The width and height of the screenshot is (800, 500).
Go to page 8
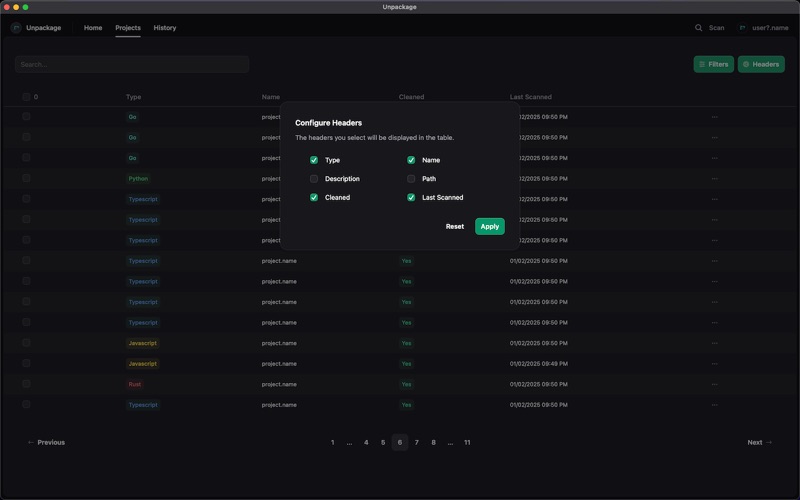coord(433,442)
